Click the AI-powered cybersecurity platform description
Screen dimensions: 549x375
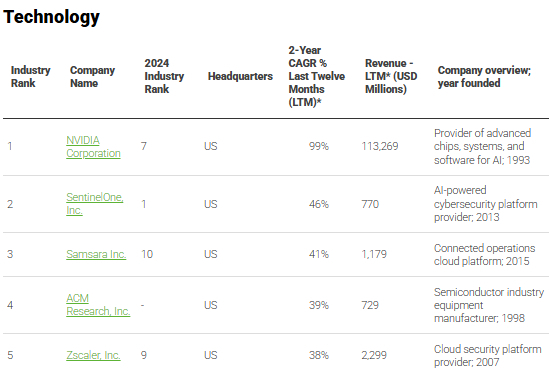click(486, 204)
